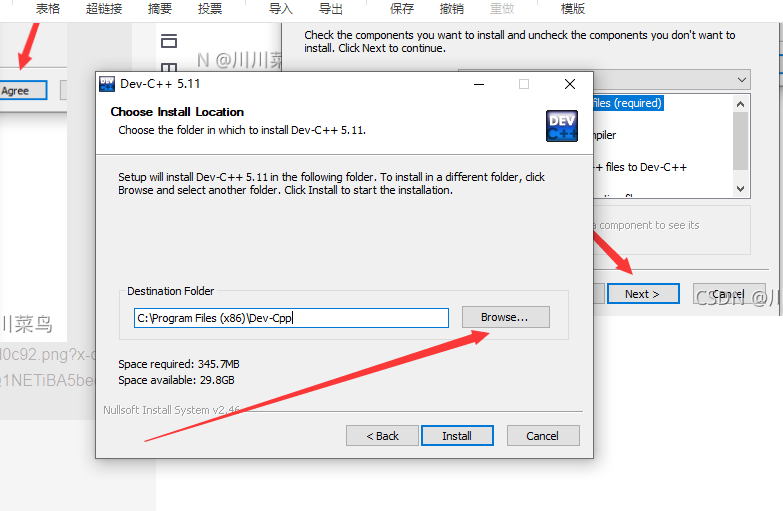Open the 投票 toolbar item
Viewport: 783px width, 511px height.
210,8
